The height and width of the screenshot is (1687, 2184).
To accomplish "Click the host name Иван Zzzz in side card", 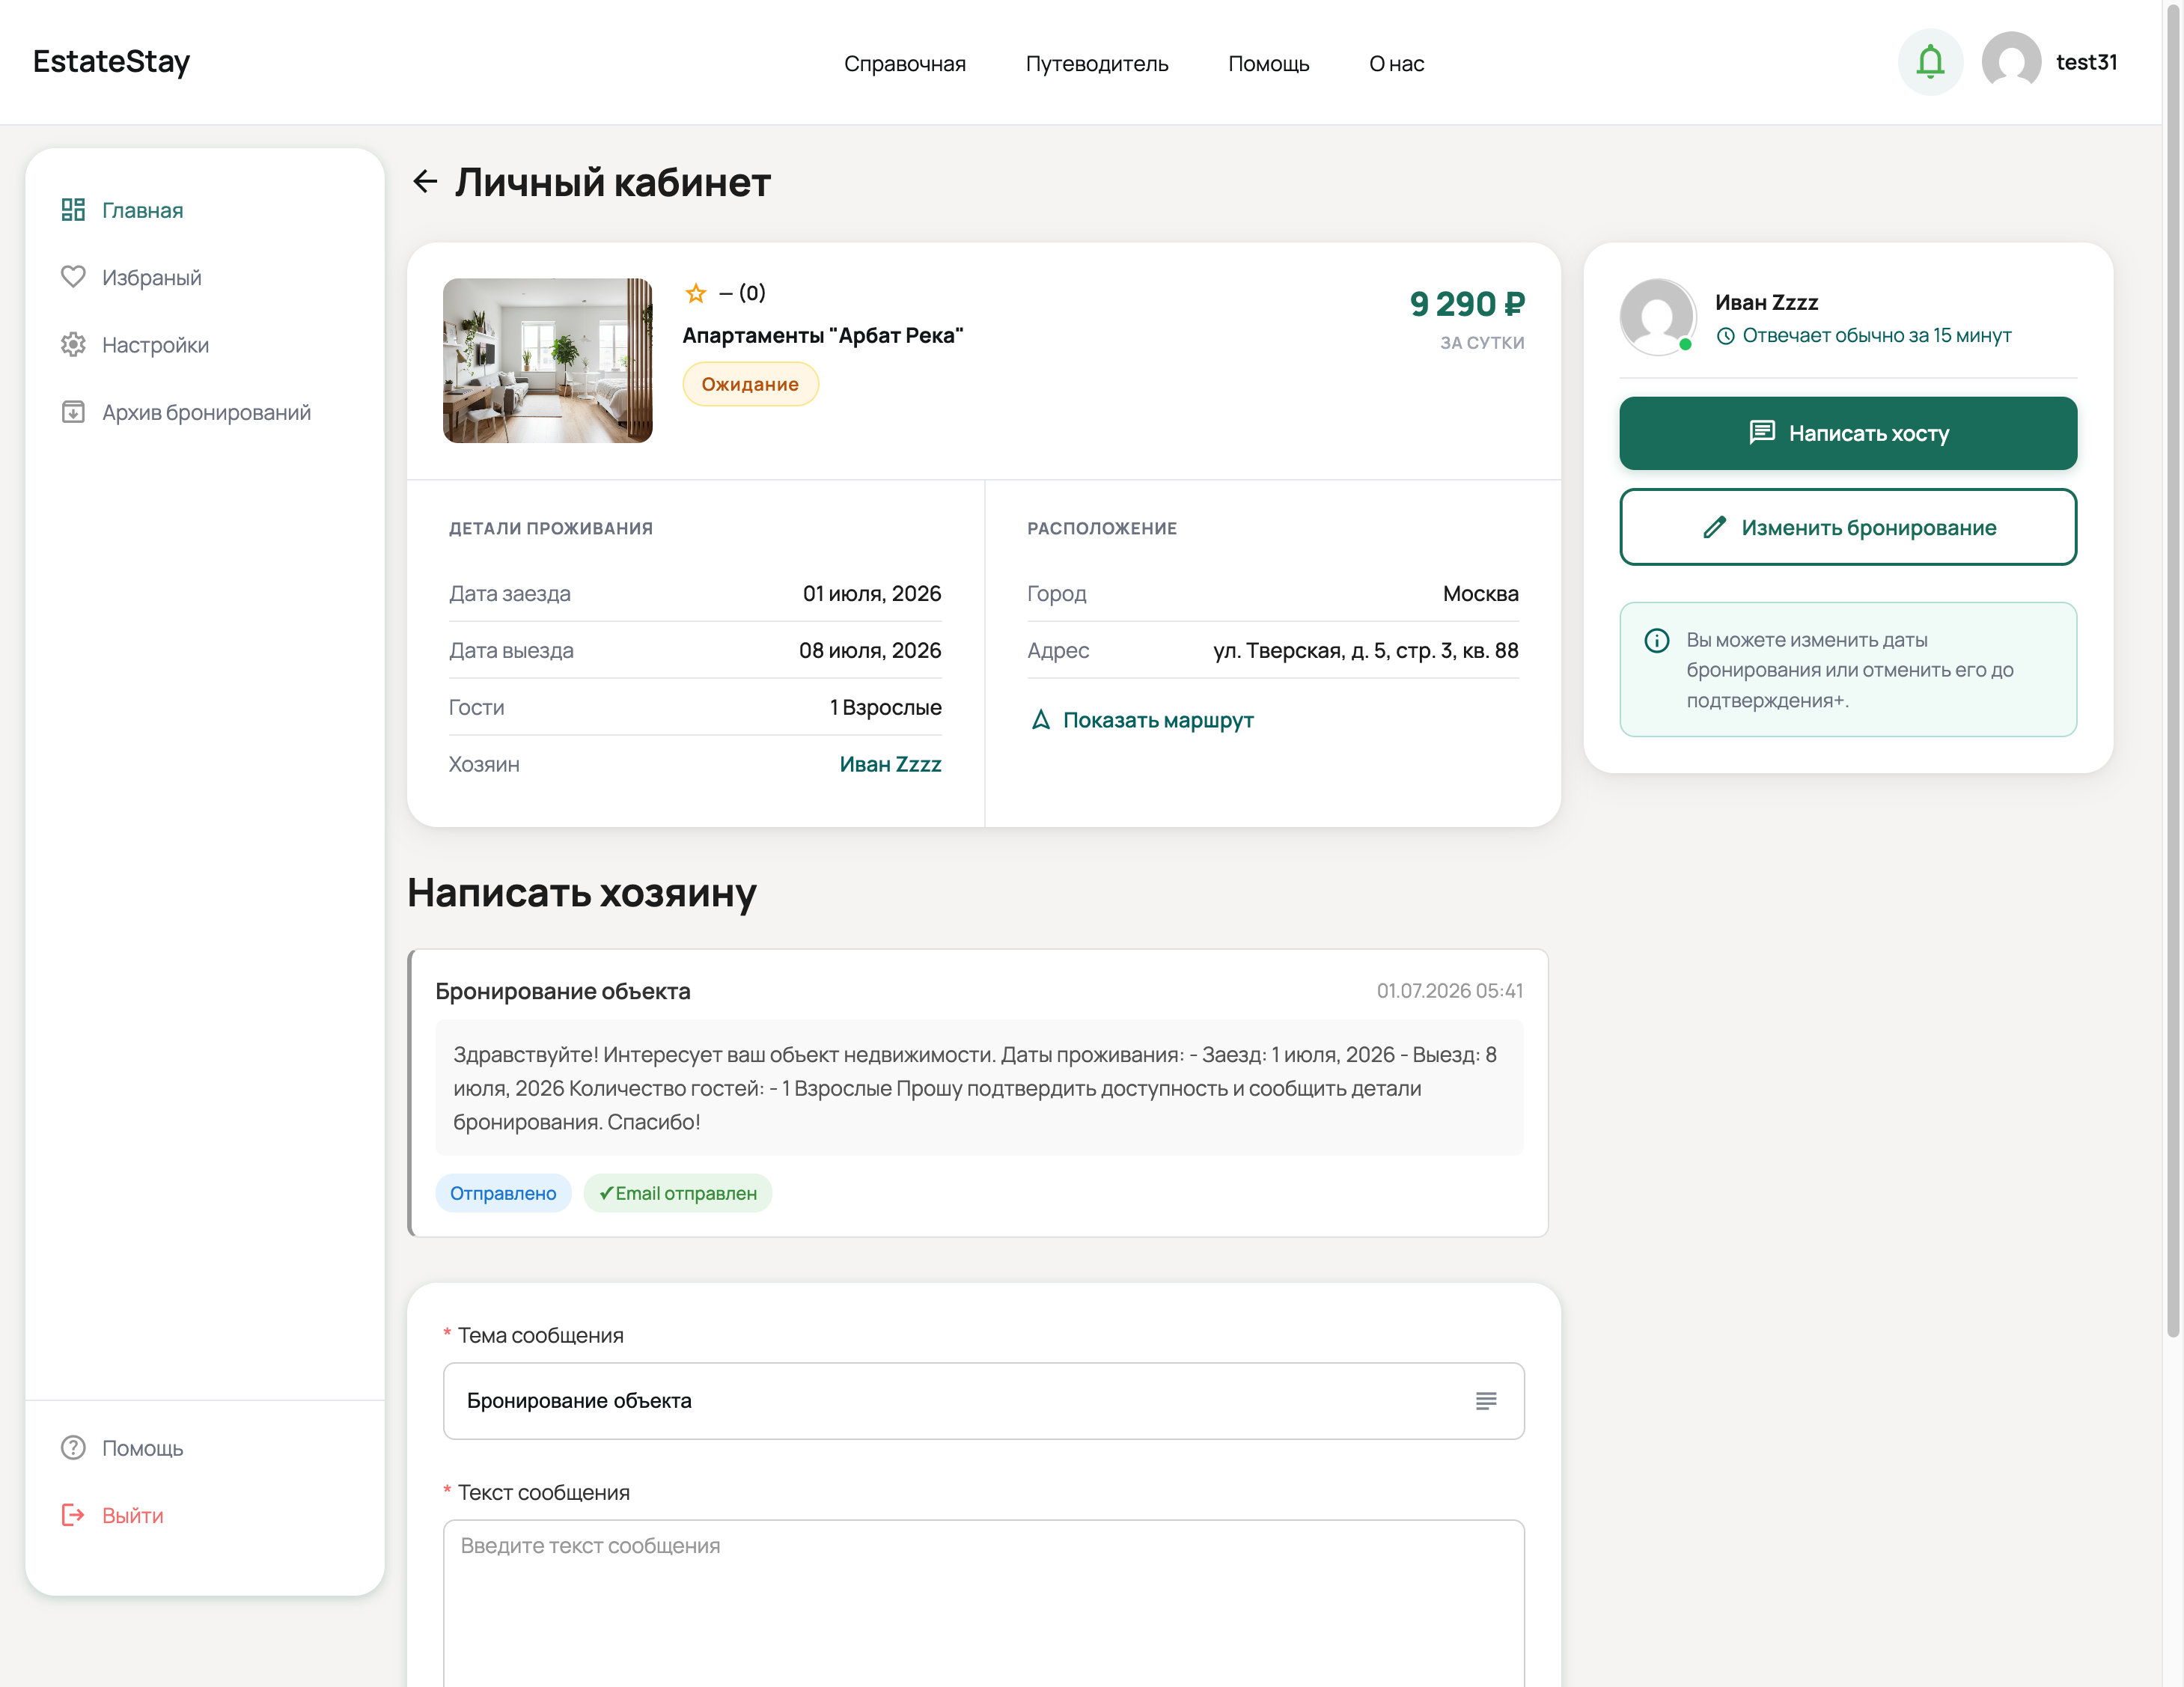I will [1767, 302].
